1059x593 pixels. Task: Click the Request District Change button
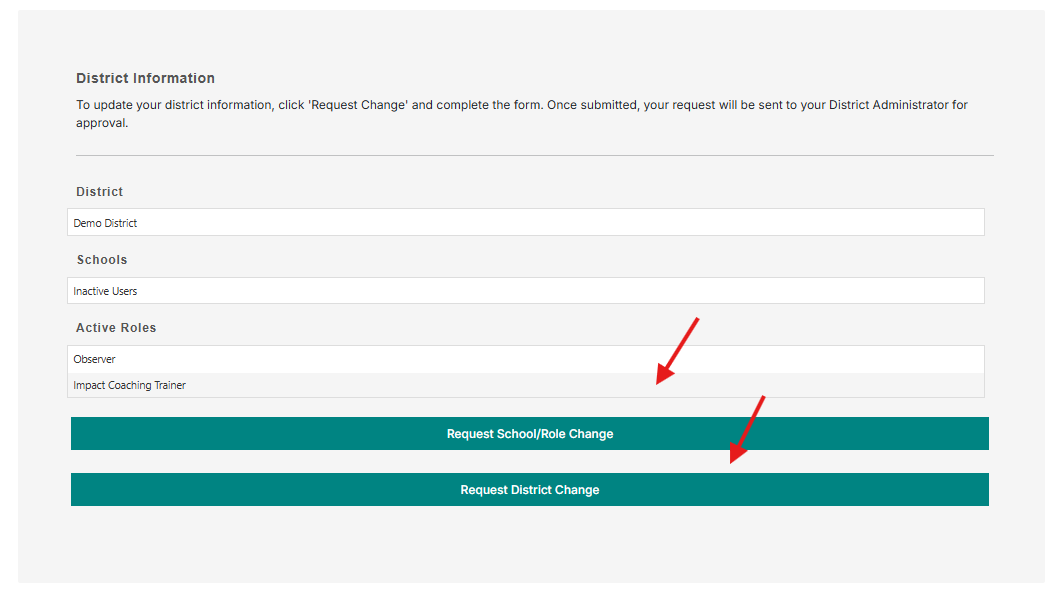530,490
